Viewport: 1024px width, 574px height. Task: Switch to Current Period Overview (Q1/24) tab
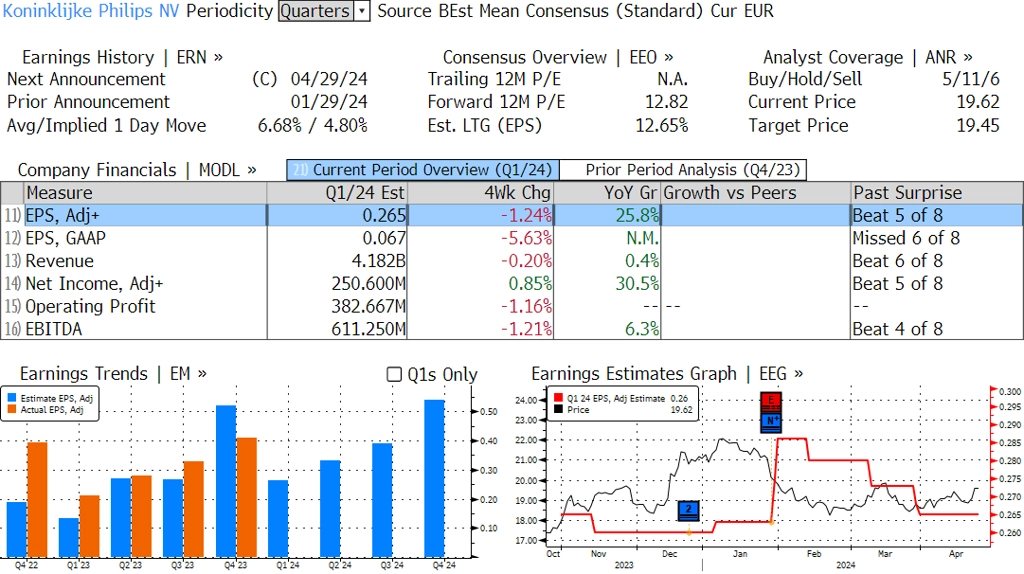[x=423, y=170]
